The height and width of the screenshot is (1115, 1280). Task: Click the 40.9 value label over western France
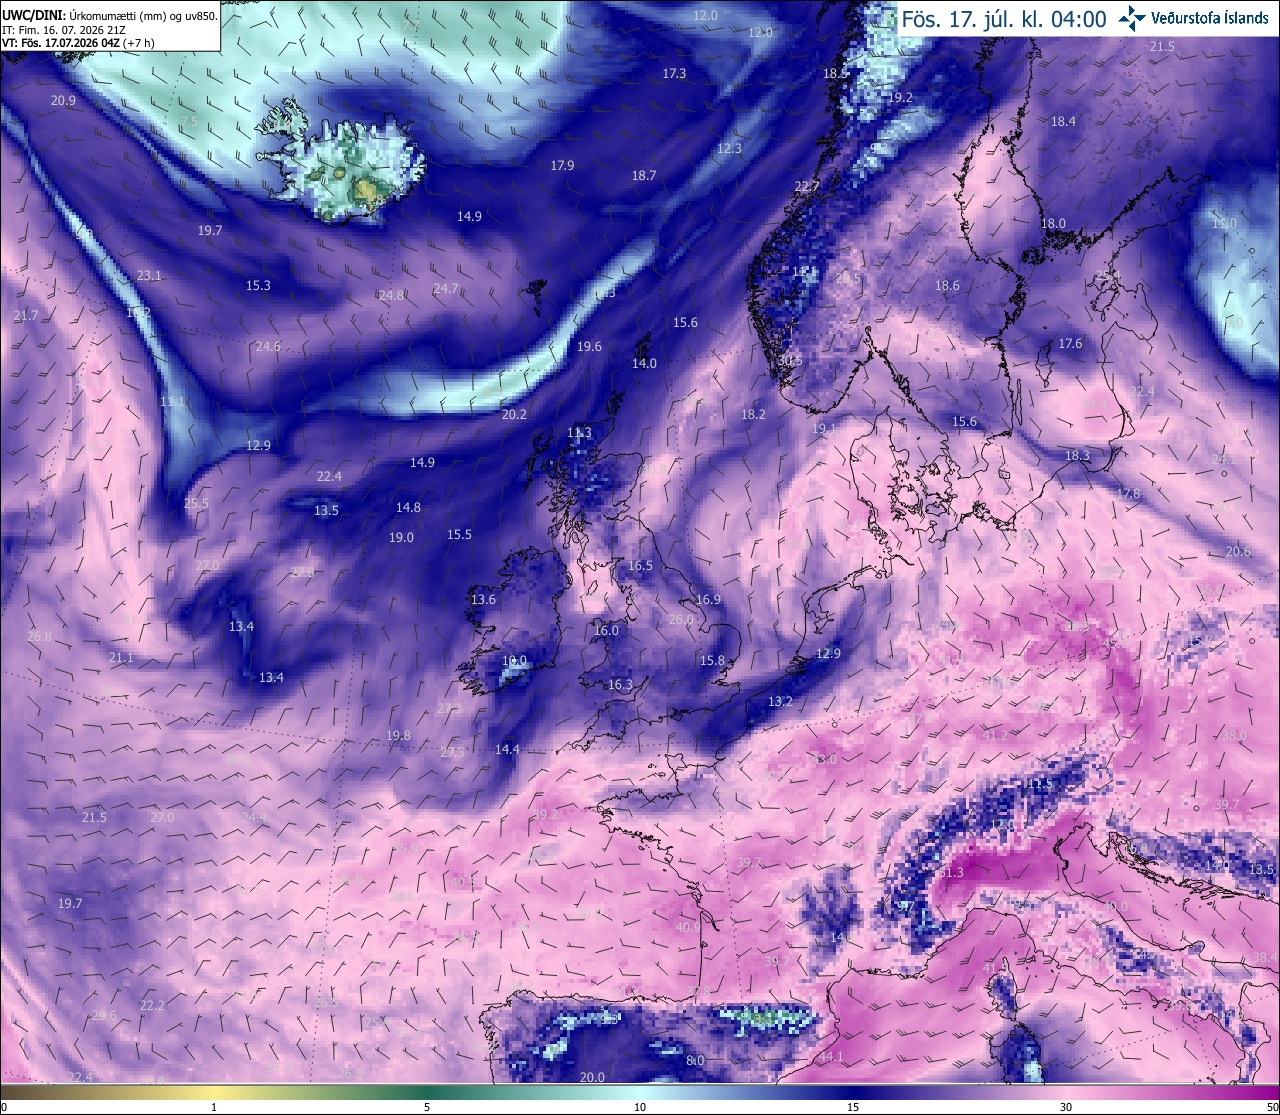tap(688, 928)
